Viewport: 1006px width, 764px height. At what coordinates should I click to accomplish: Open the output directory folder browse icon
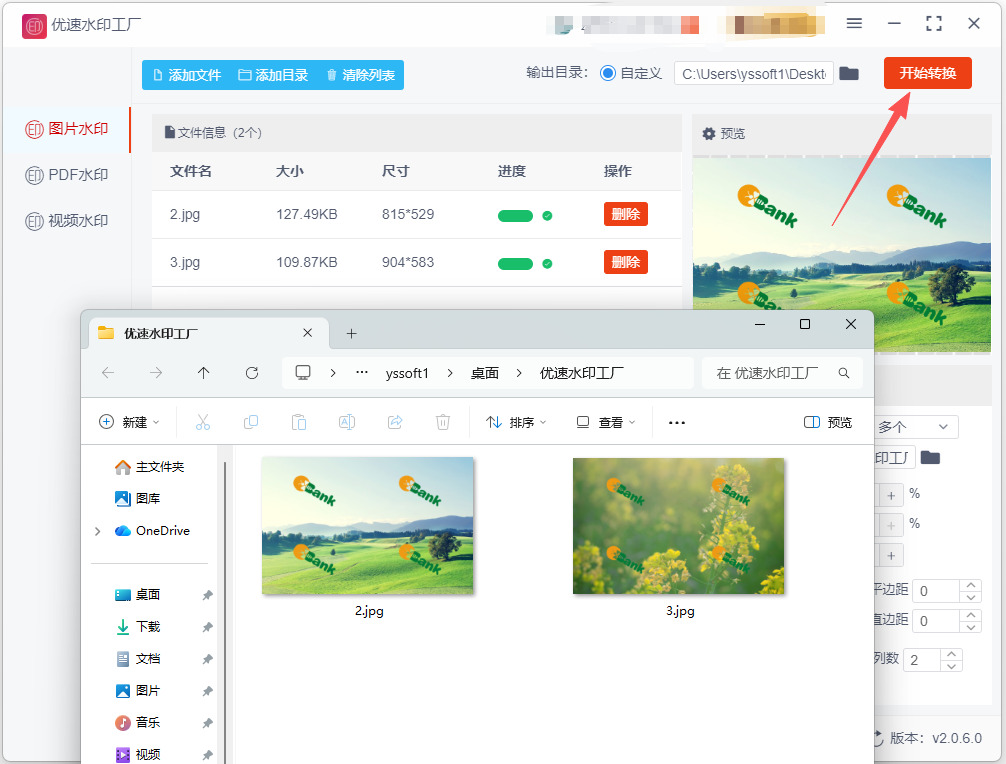[x=849, y=73]
